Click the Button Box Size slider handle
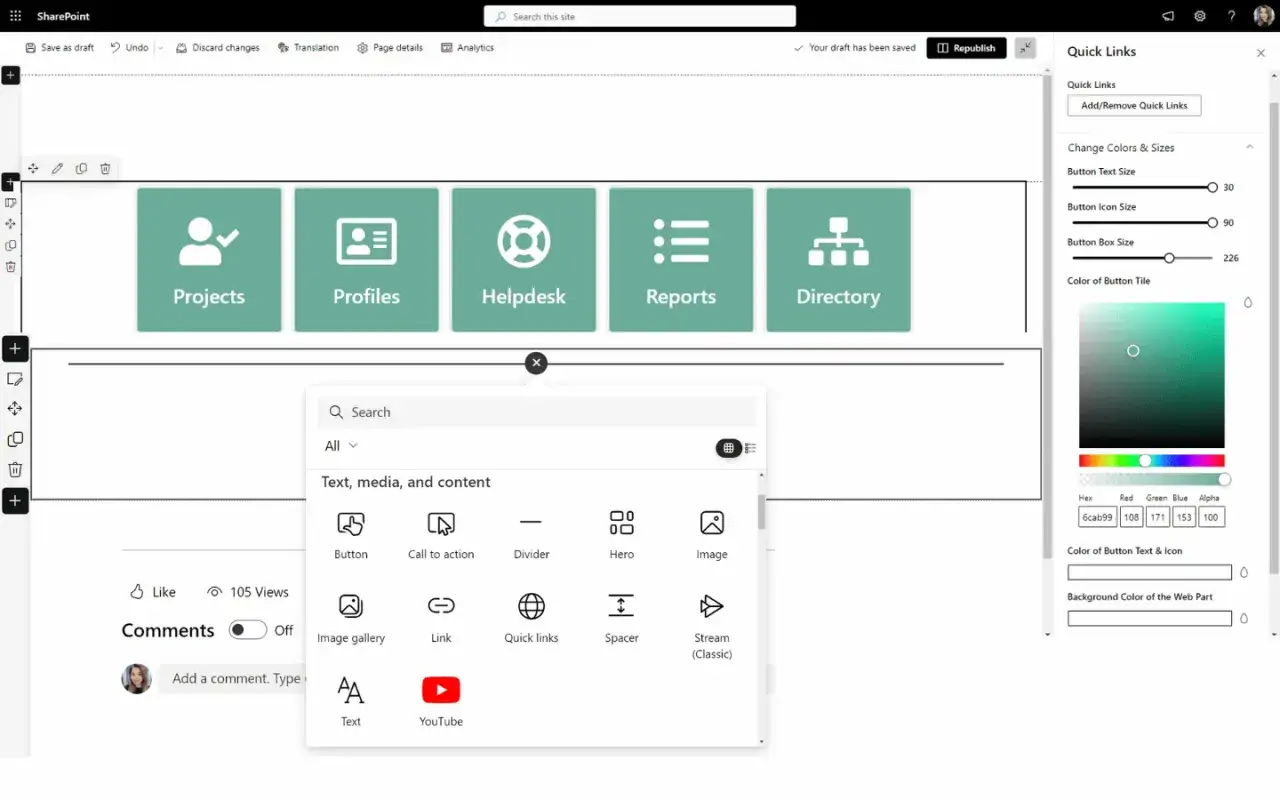The width and height of the screenshot is (1280, 800). (x=1169, y=258)
